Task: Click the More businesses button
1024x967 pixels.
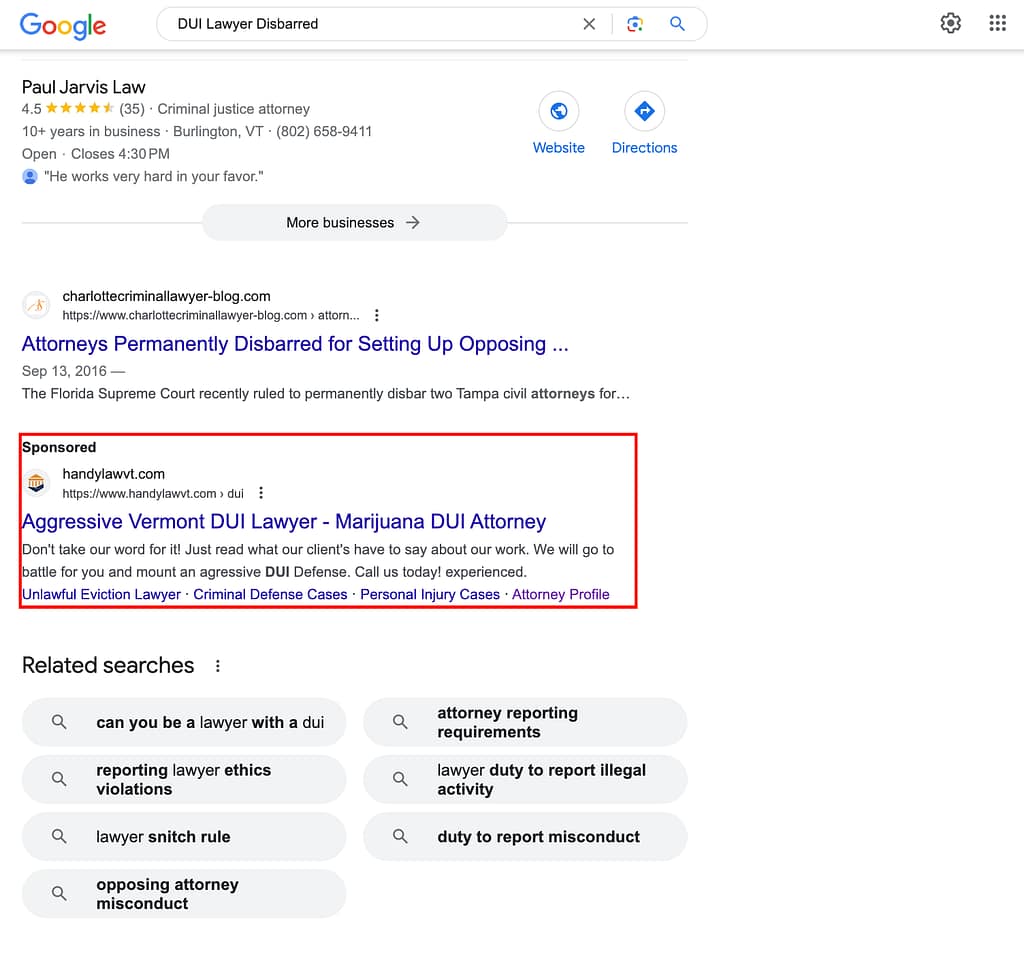Action: click(355, 223)
